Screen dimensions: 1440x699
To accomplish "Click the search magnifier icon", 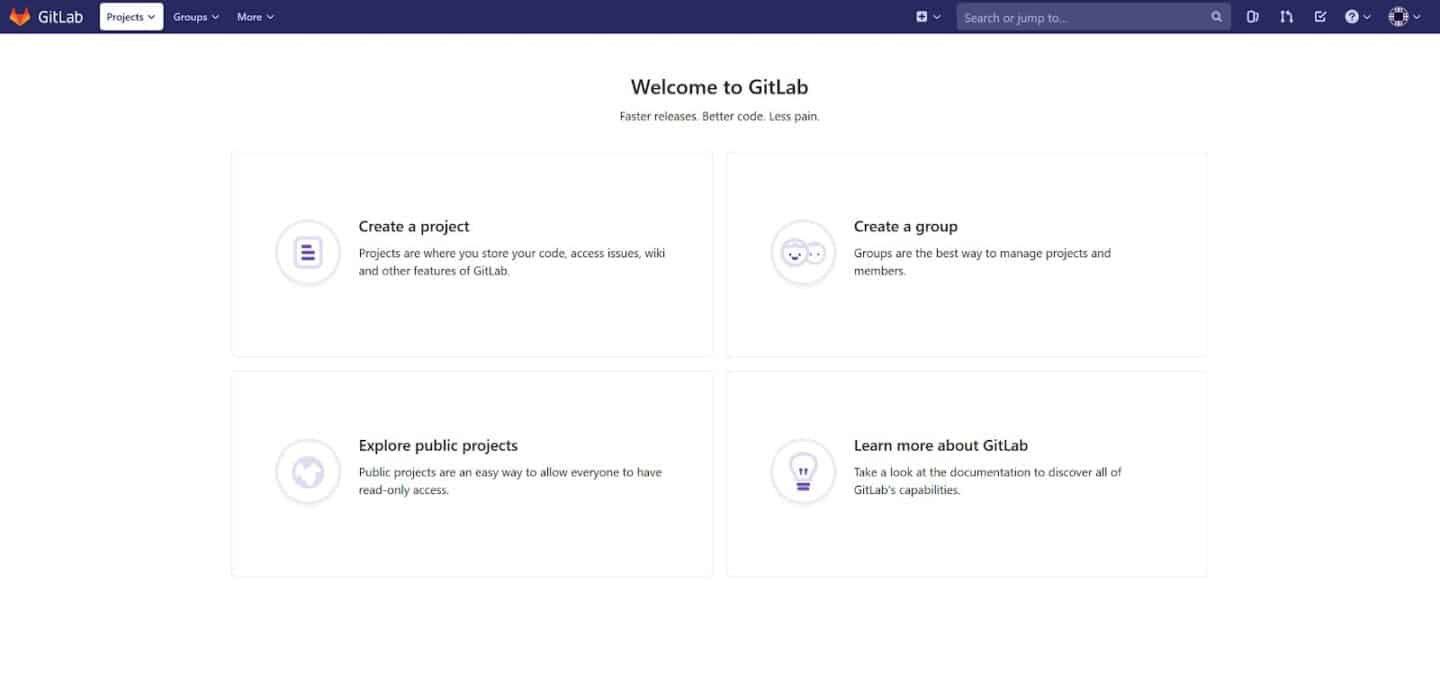I will click(x=1216, y=17).
